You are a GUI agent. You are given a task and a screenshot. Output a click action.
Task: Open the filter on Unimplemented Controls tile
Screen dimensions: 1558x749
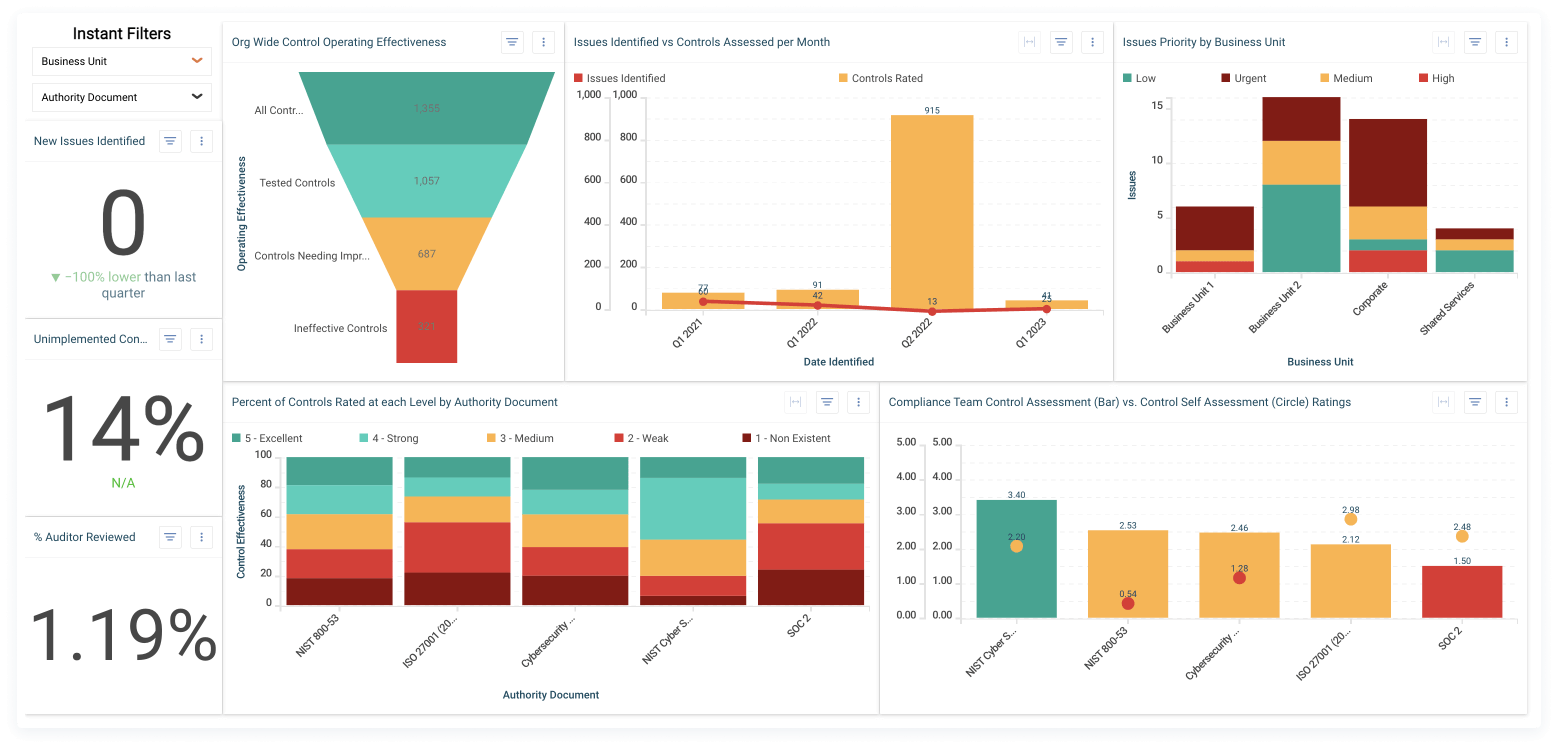(170, 339)
